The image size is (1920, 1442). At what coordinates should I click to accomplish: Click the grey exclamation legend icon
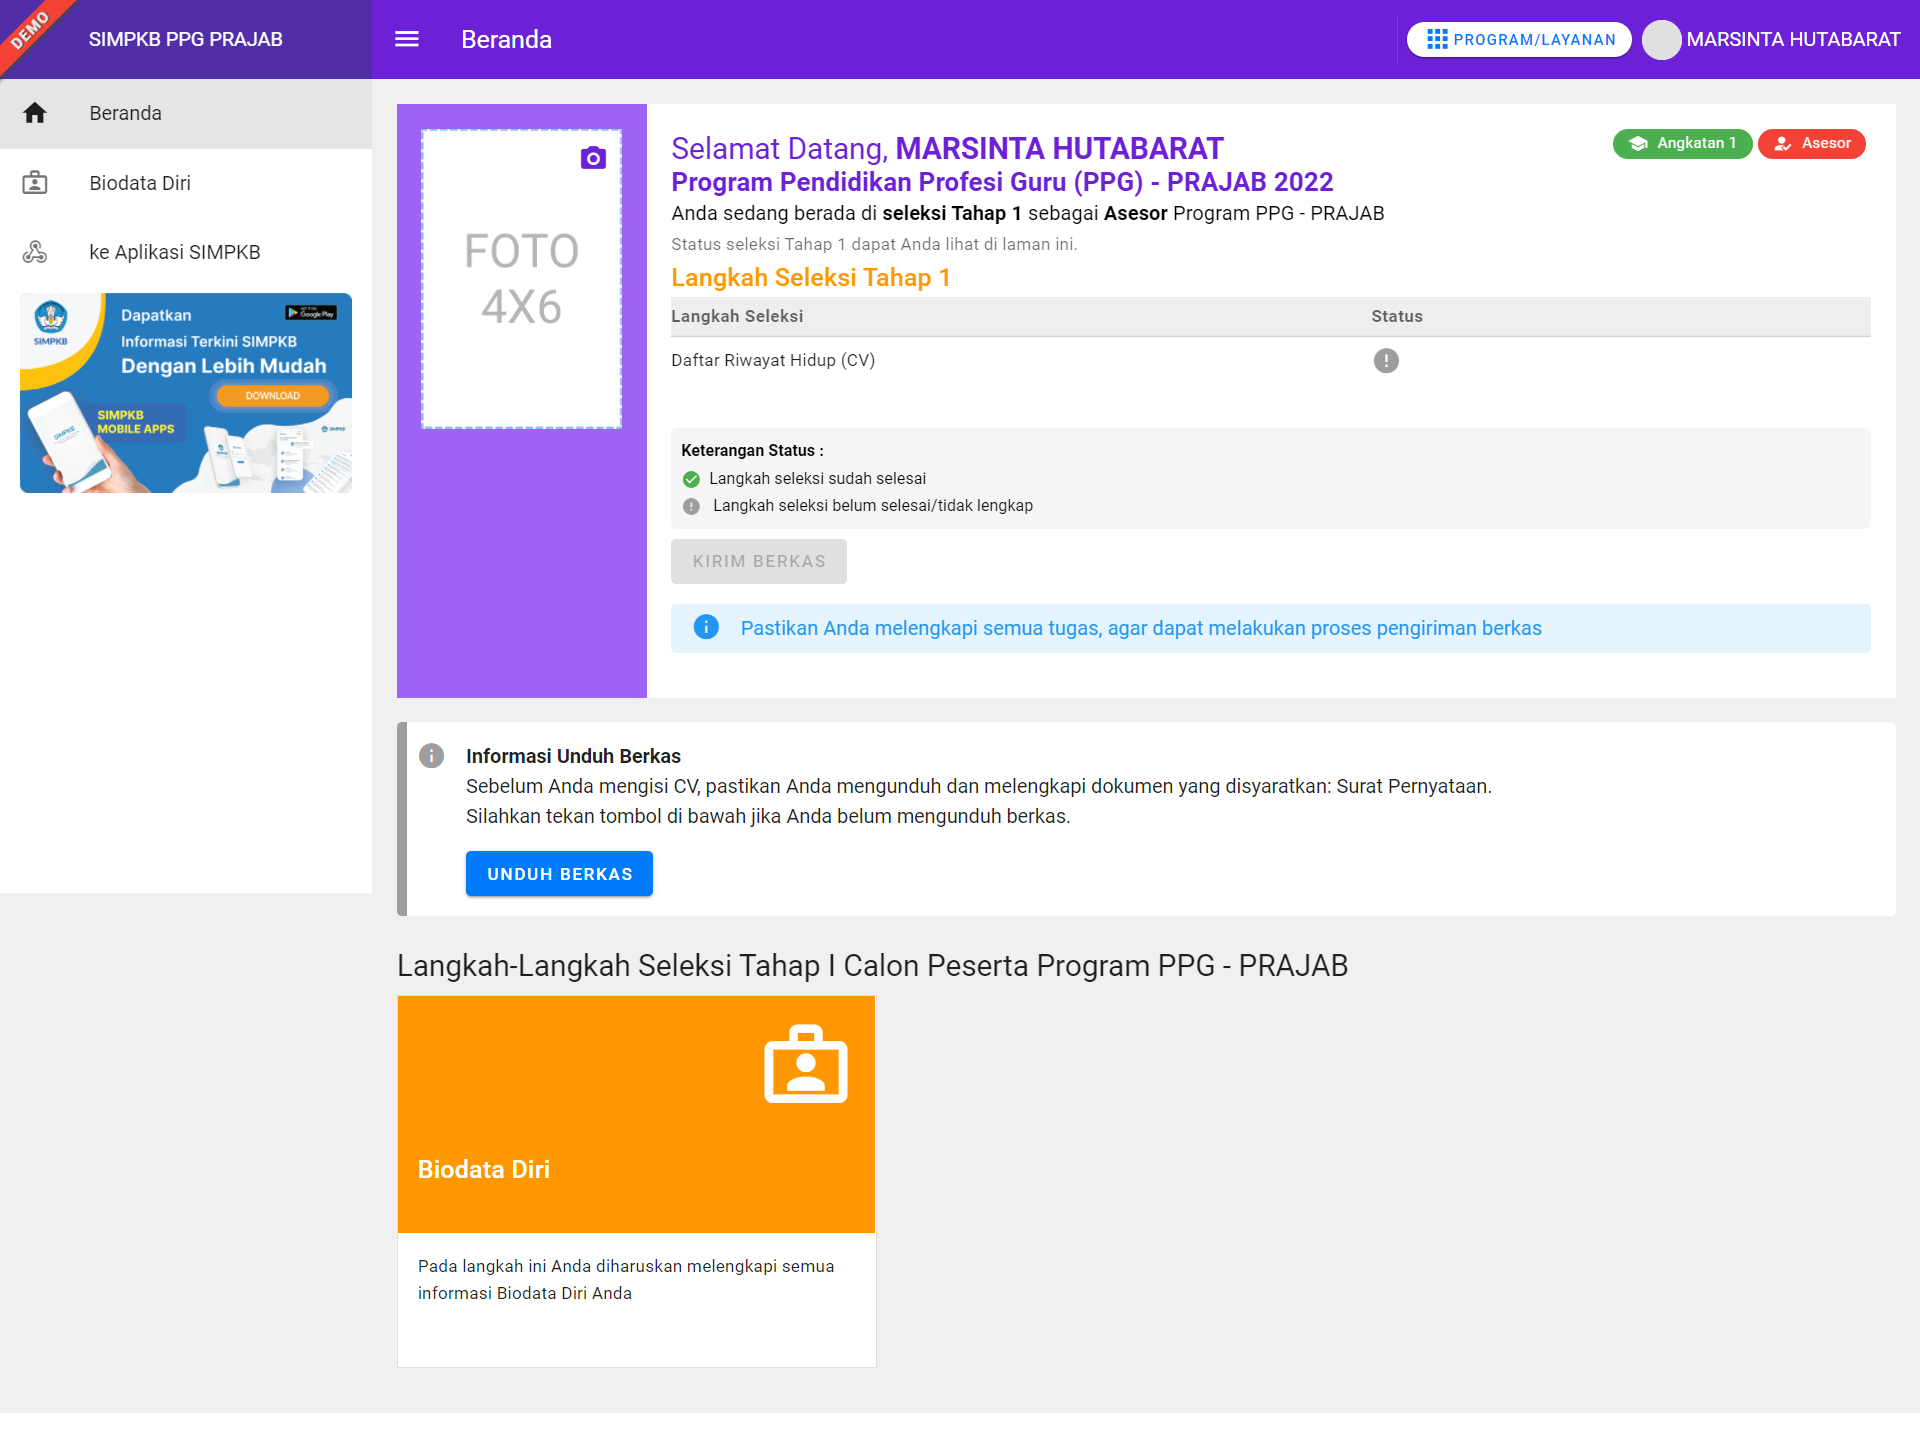click(x=691, y=506)
